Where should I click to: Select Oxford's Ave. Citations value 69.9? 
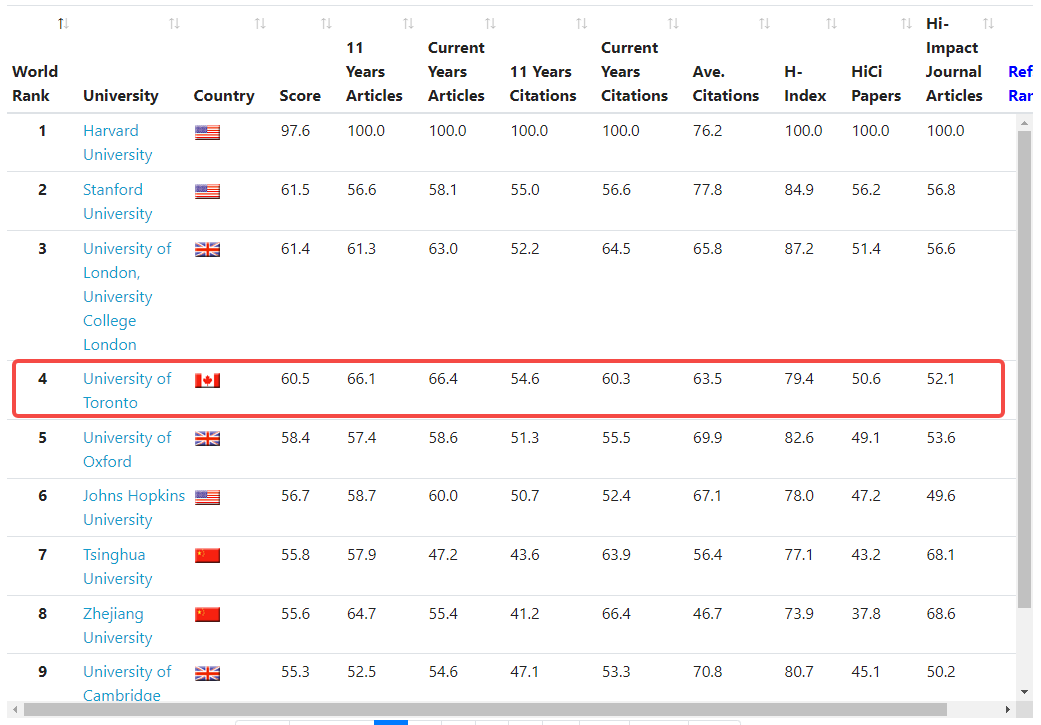[x=708, y=438]
